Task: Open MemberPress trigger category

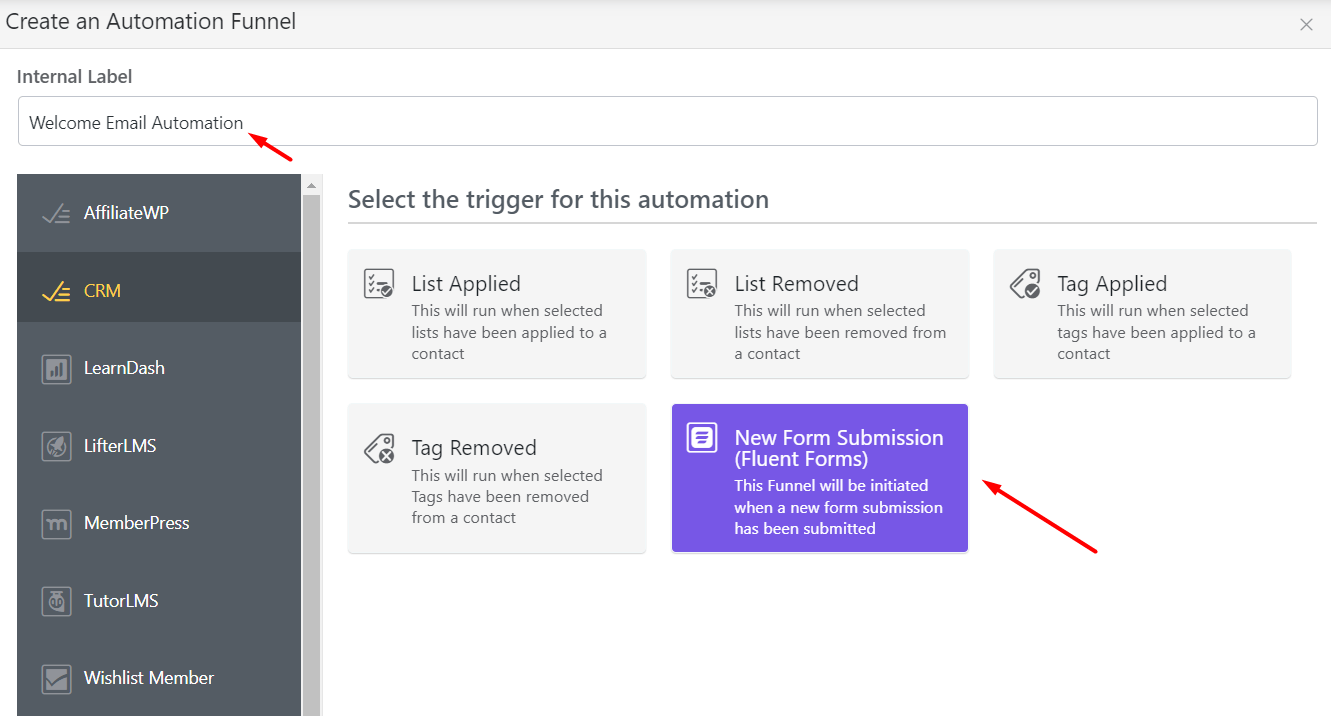Action: [x=159, y=523]
